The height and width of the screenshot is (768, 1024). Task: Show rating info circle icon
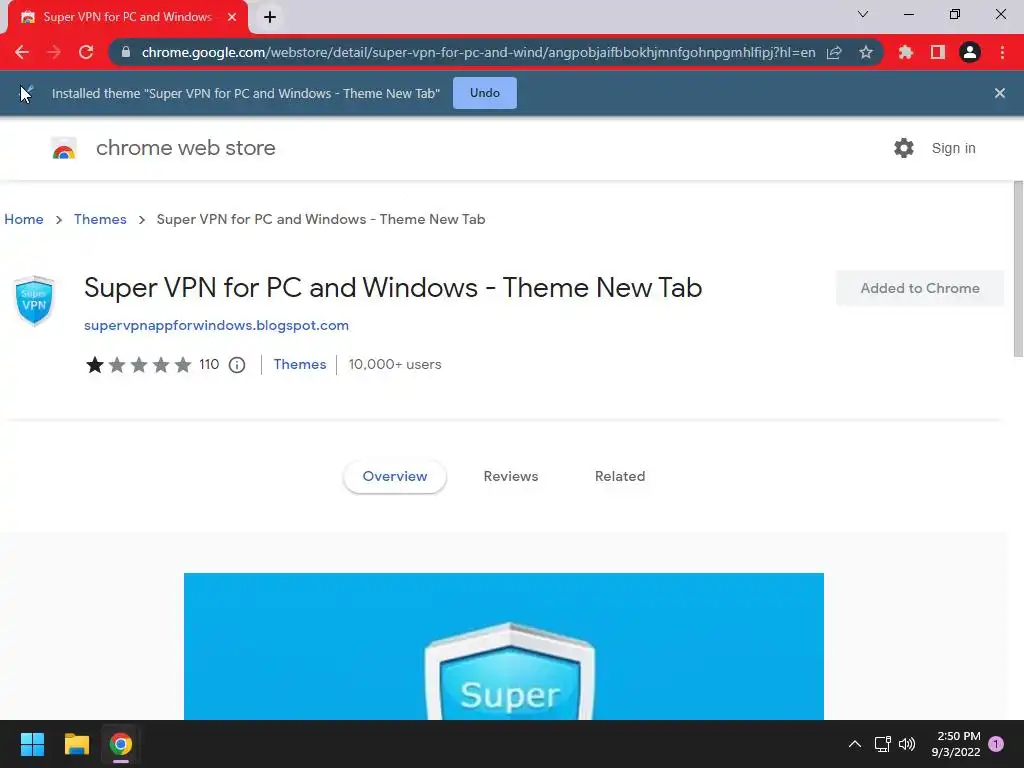tap(237, 365)
